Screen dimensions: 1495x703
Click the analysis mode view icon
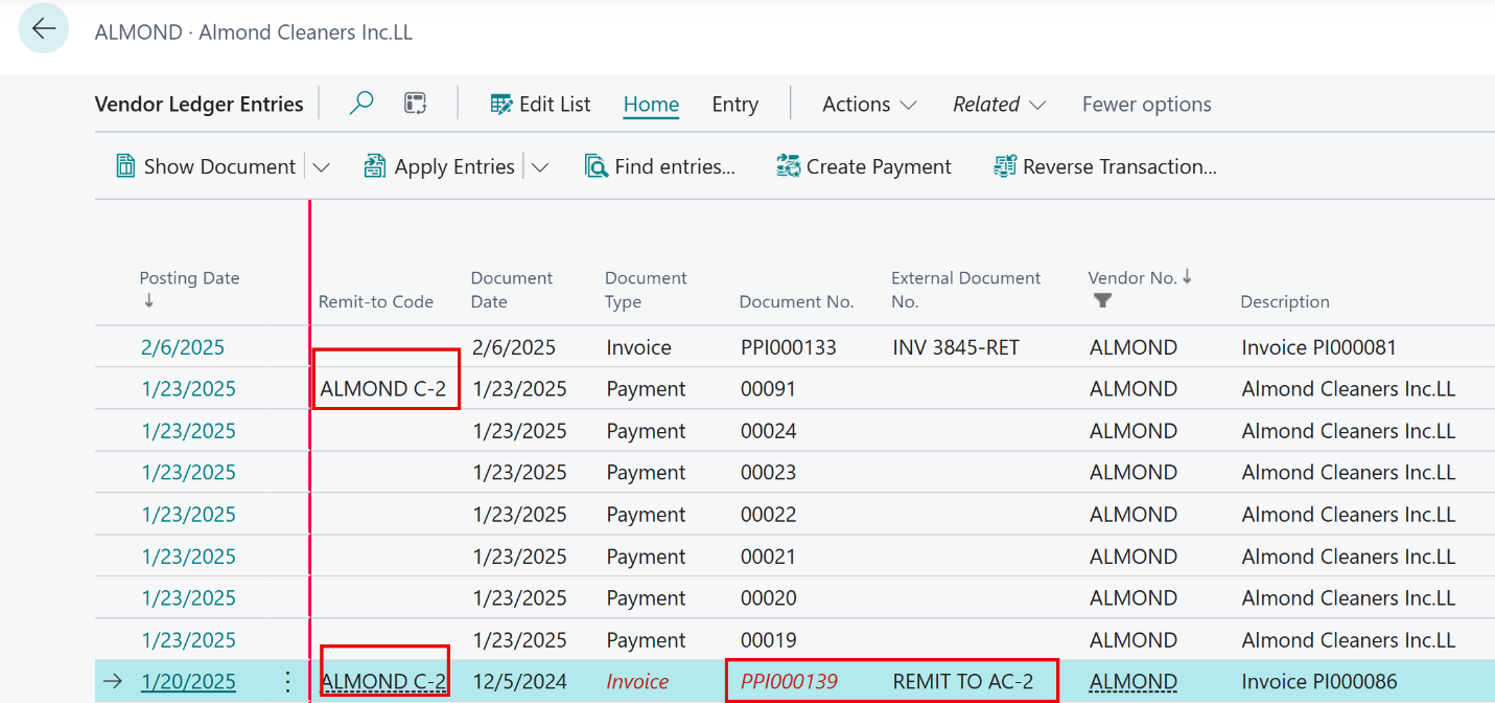coord(415,103)
